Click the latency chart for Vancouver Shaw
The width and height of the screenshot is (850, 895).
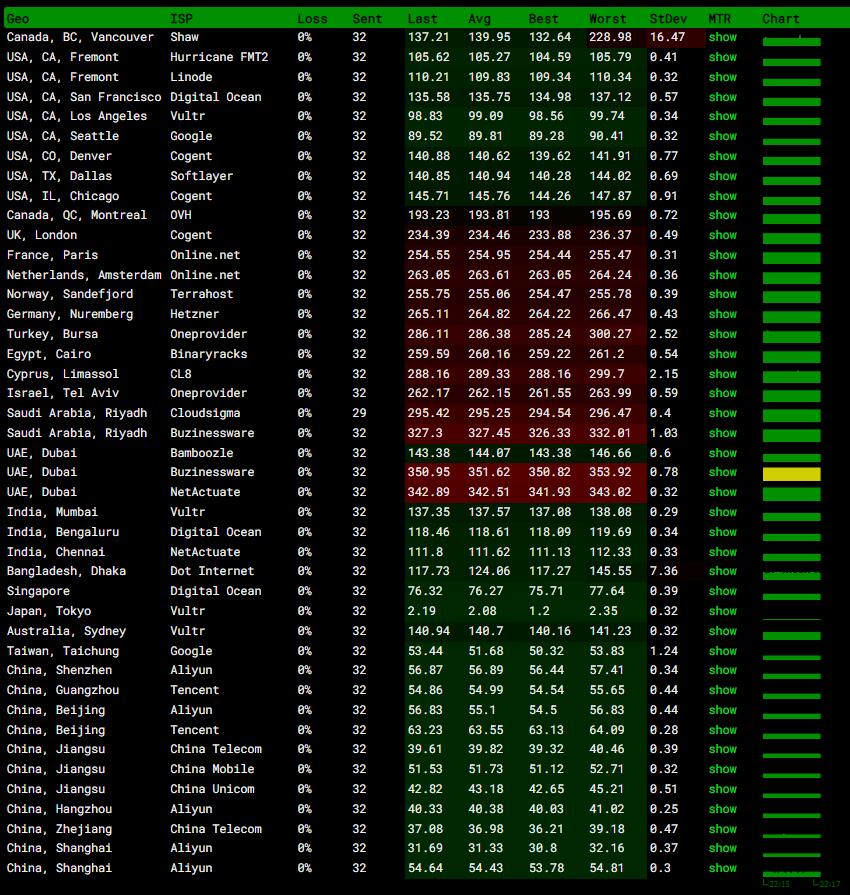point(791,41)
